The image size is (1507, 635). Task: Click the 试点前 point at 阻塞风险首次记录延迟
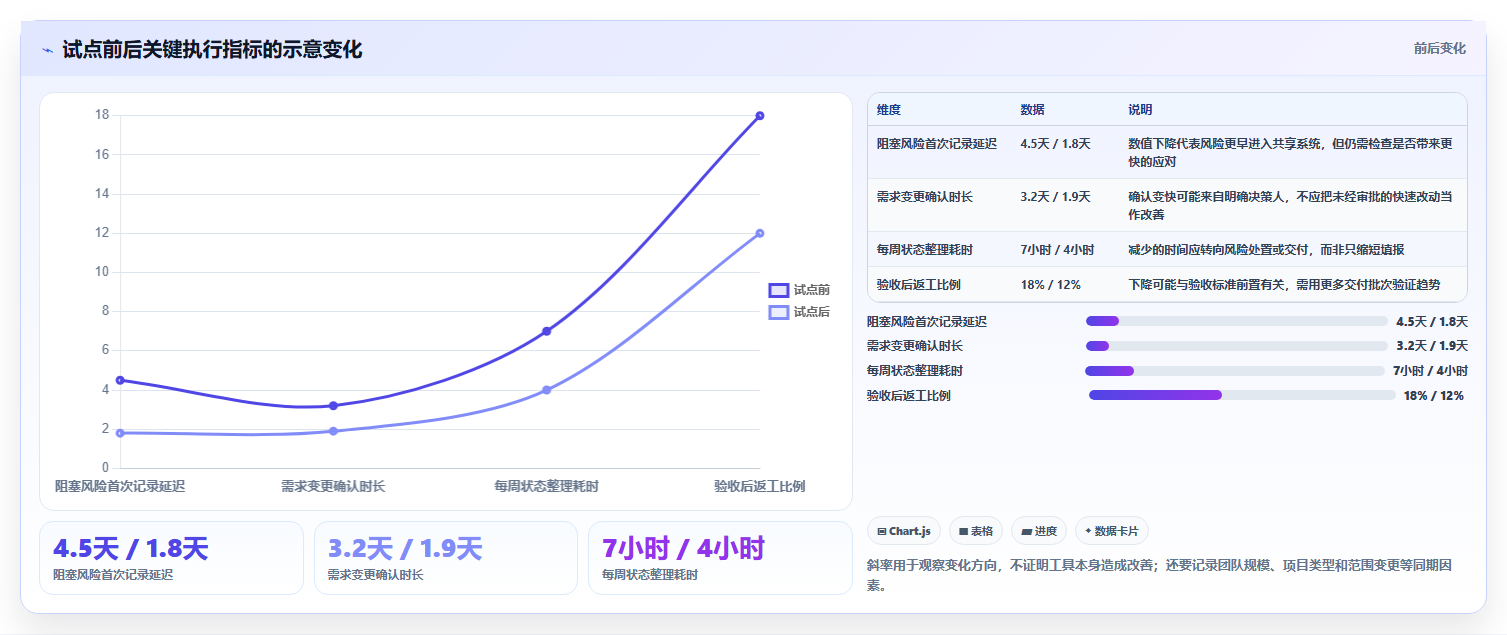120,380
